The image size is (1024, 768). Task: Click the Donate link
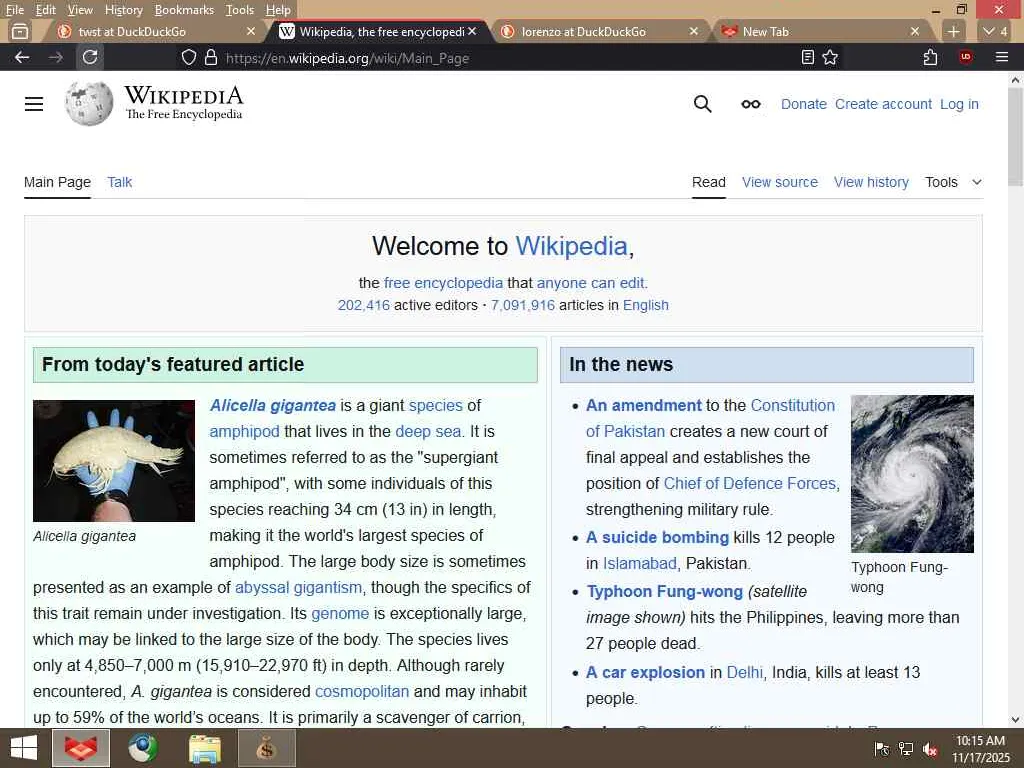804,104
